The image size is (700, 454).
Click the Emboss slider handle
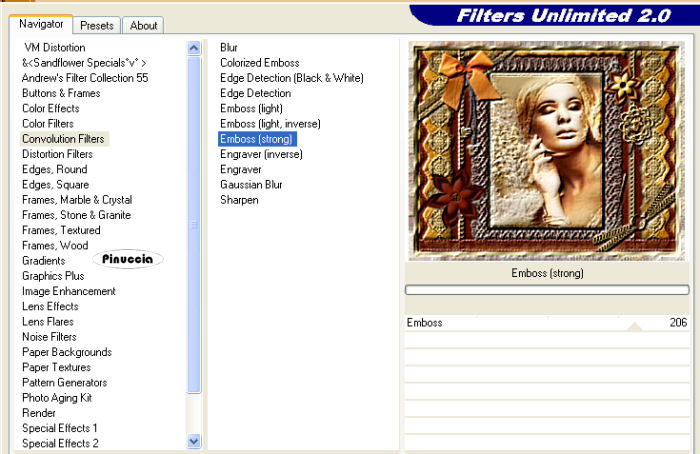[634, 327]
